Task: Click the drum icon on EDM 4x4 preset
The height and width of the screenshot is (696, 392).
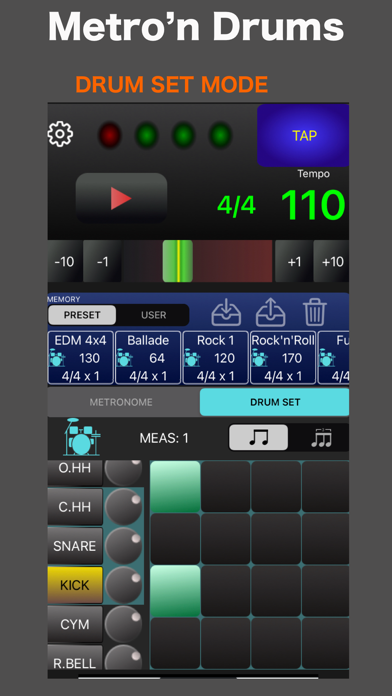Action: [57, 358]
